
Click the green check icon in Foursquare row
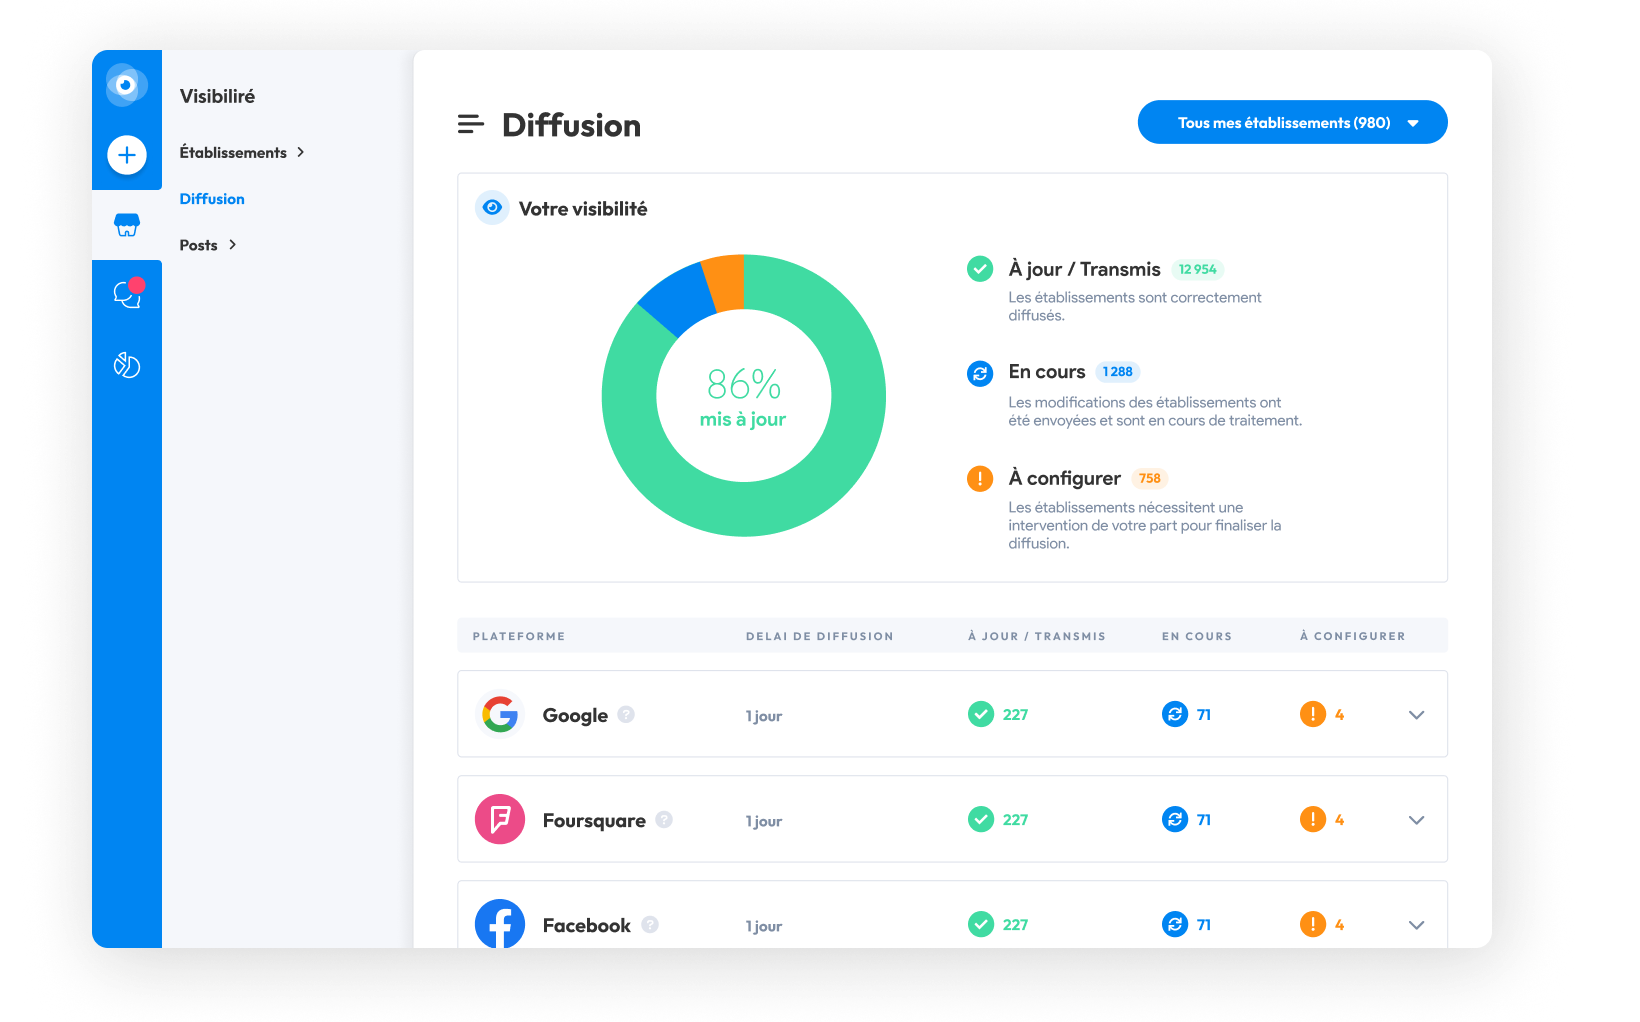tap(981, 819)
